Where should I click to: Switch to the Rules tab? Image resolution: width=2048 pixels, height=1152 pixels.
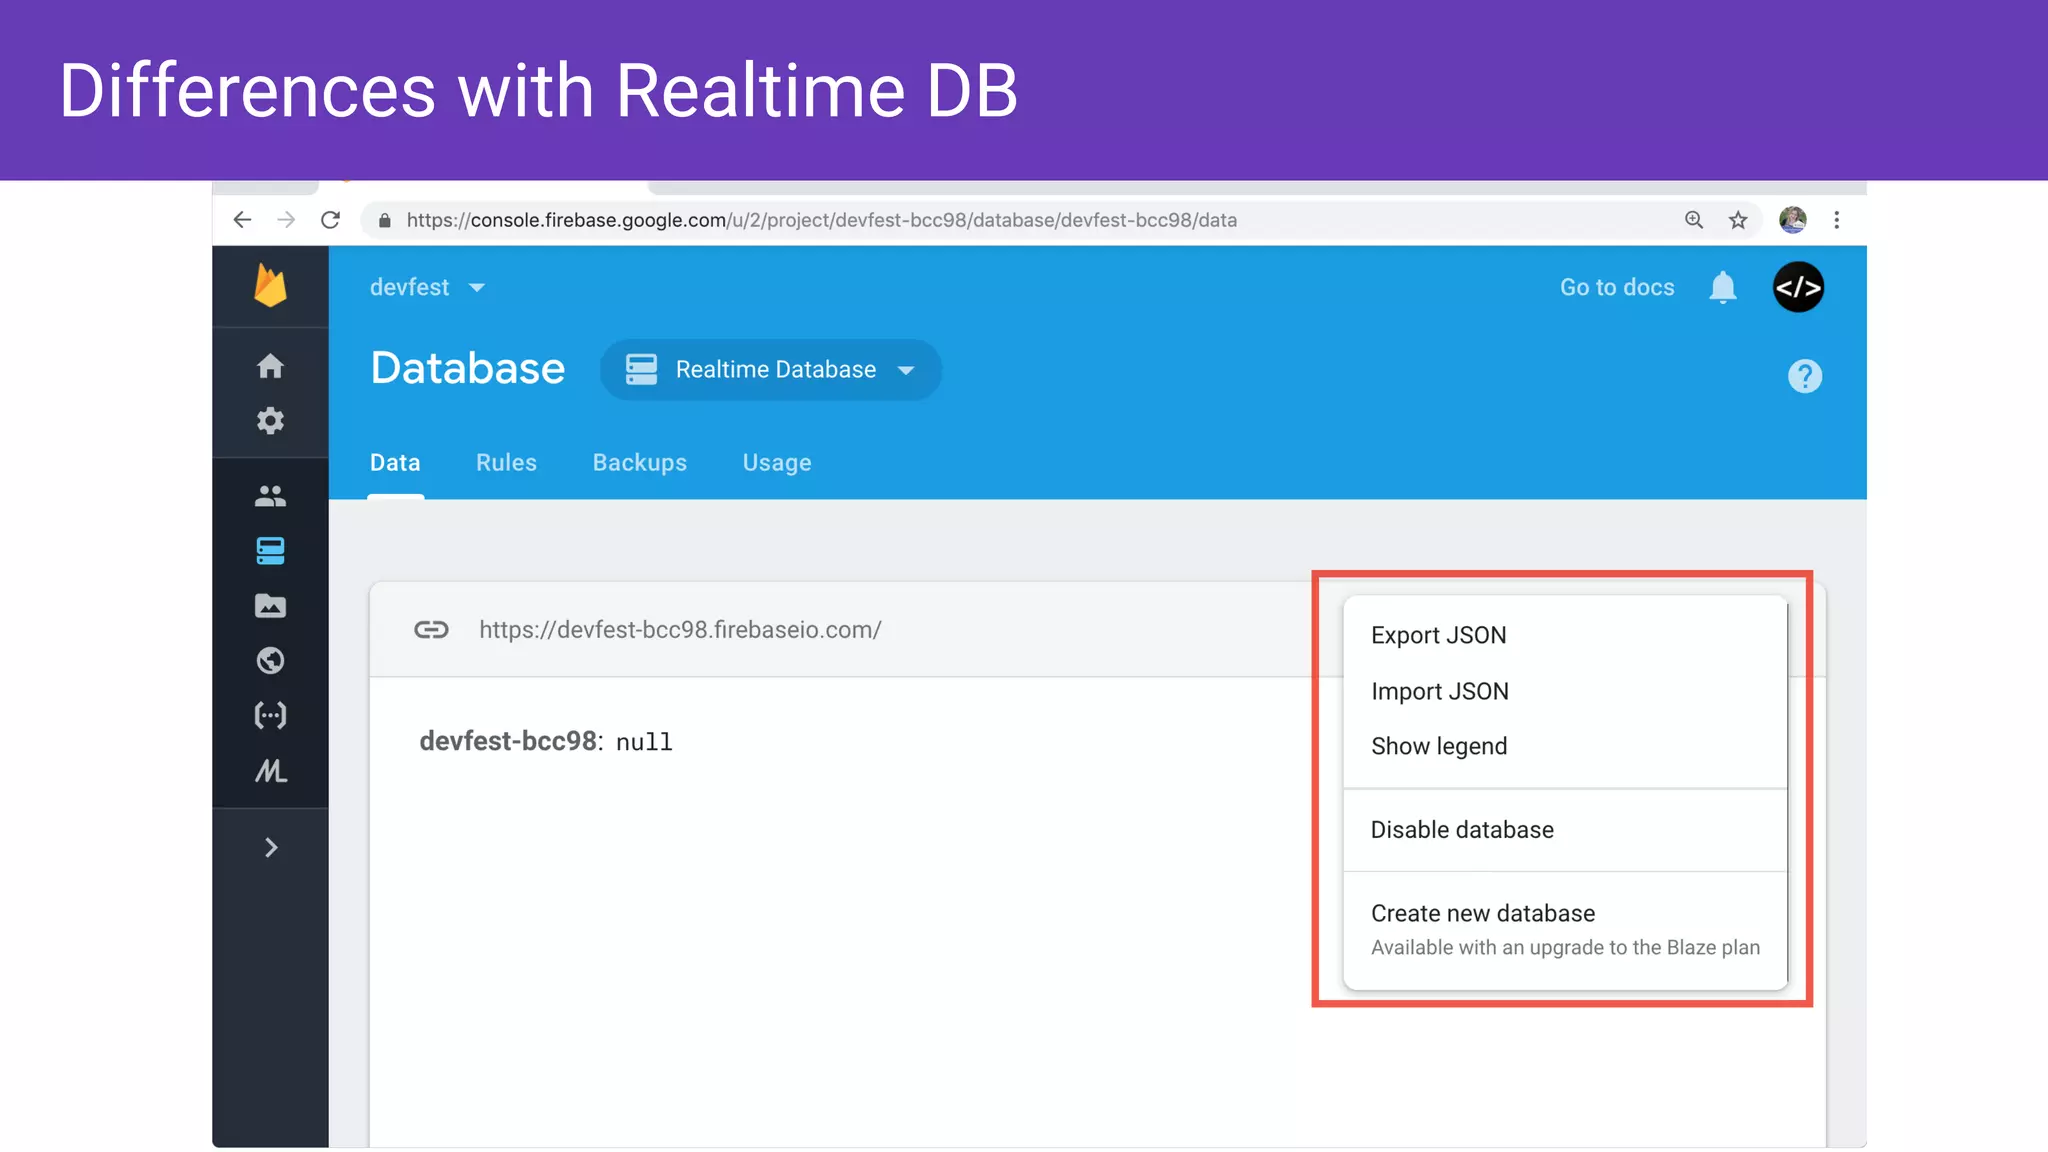coord(506,463)
